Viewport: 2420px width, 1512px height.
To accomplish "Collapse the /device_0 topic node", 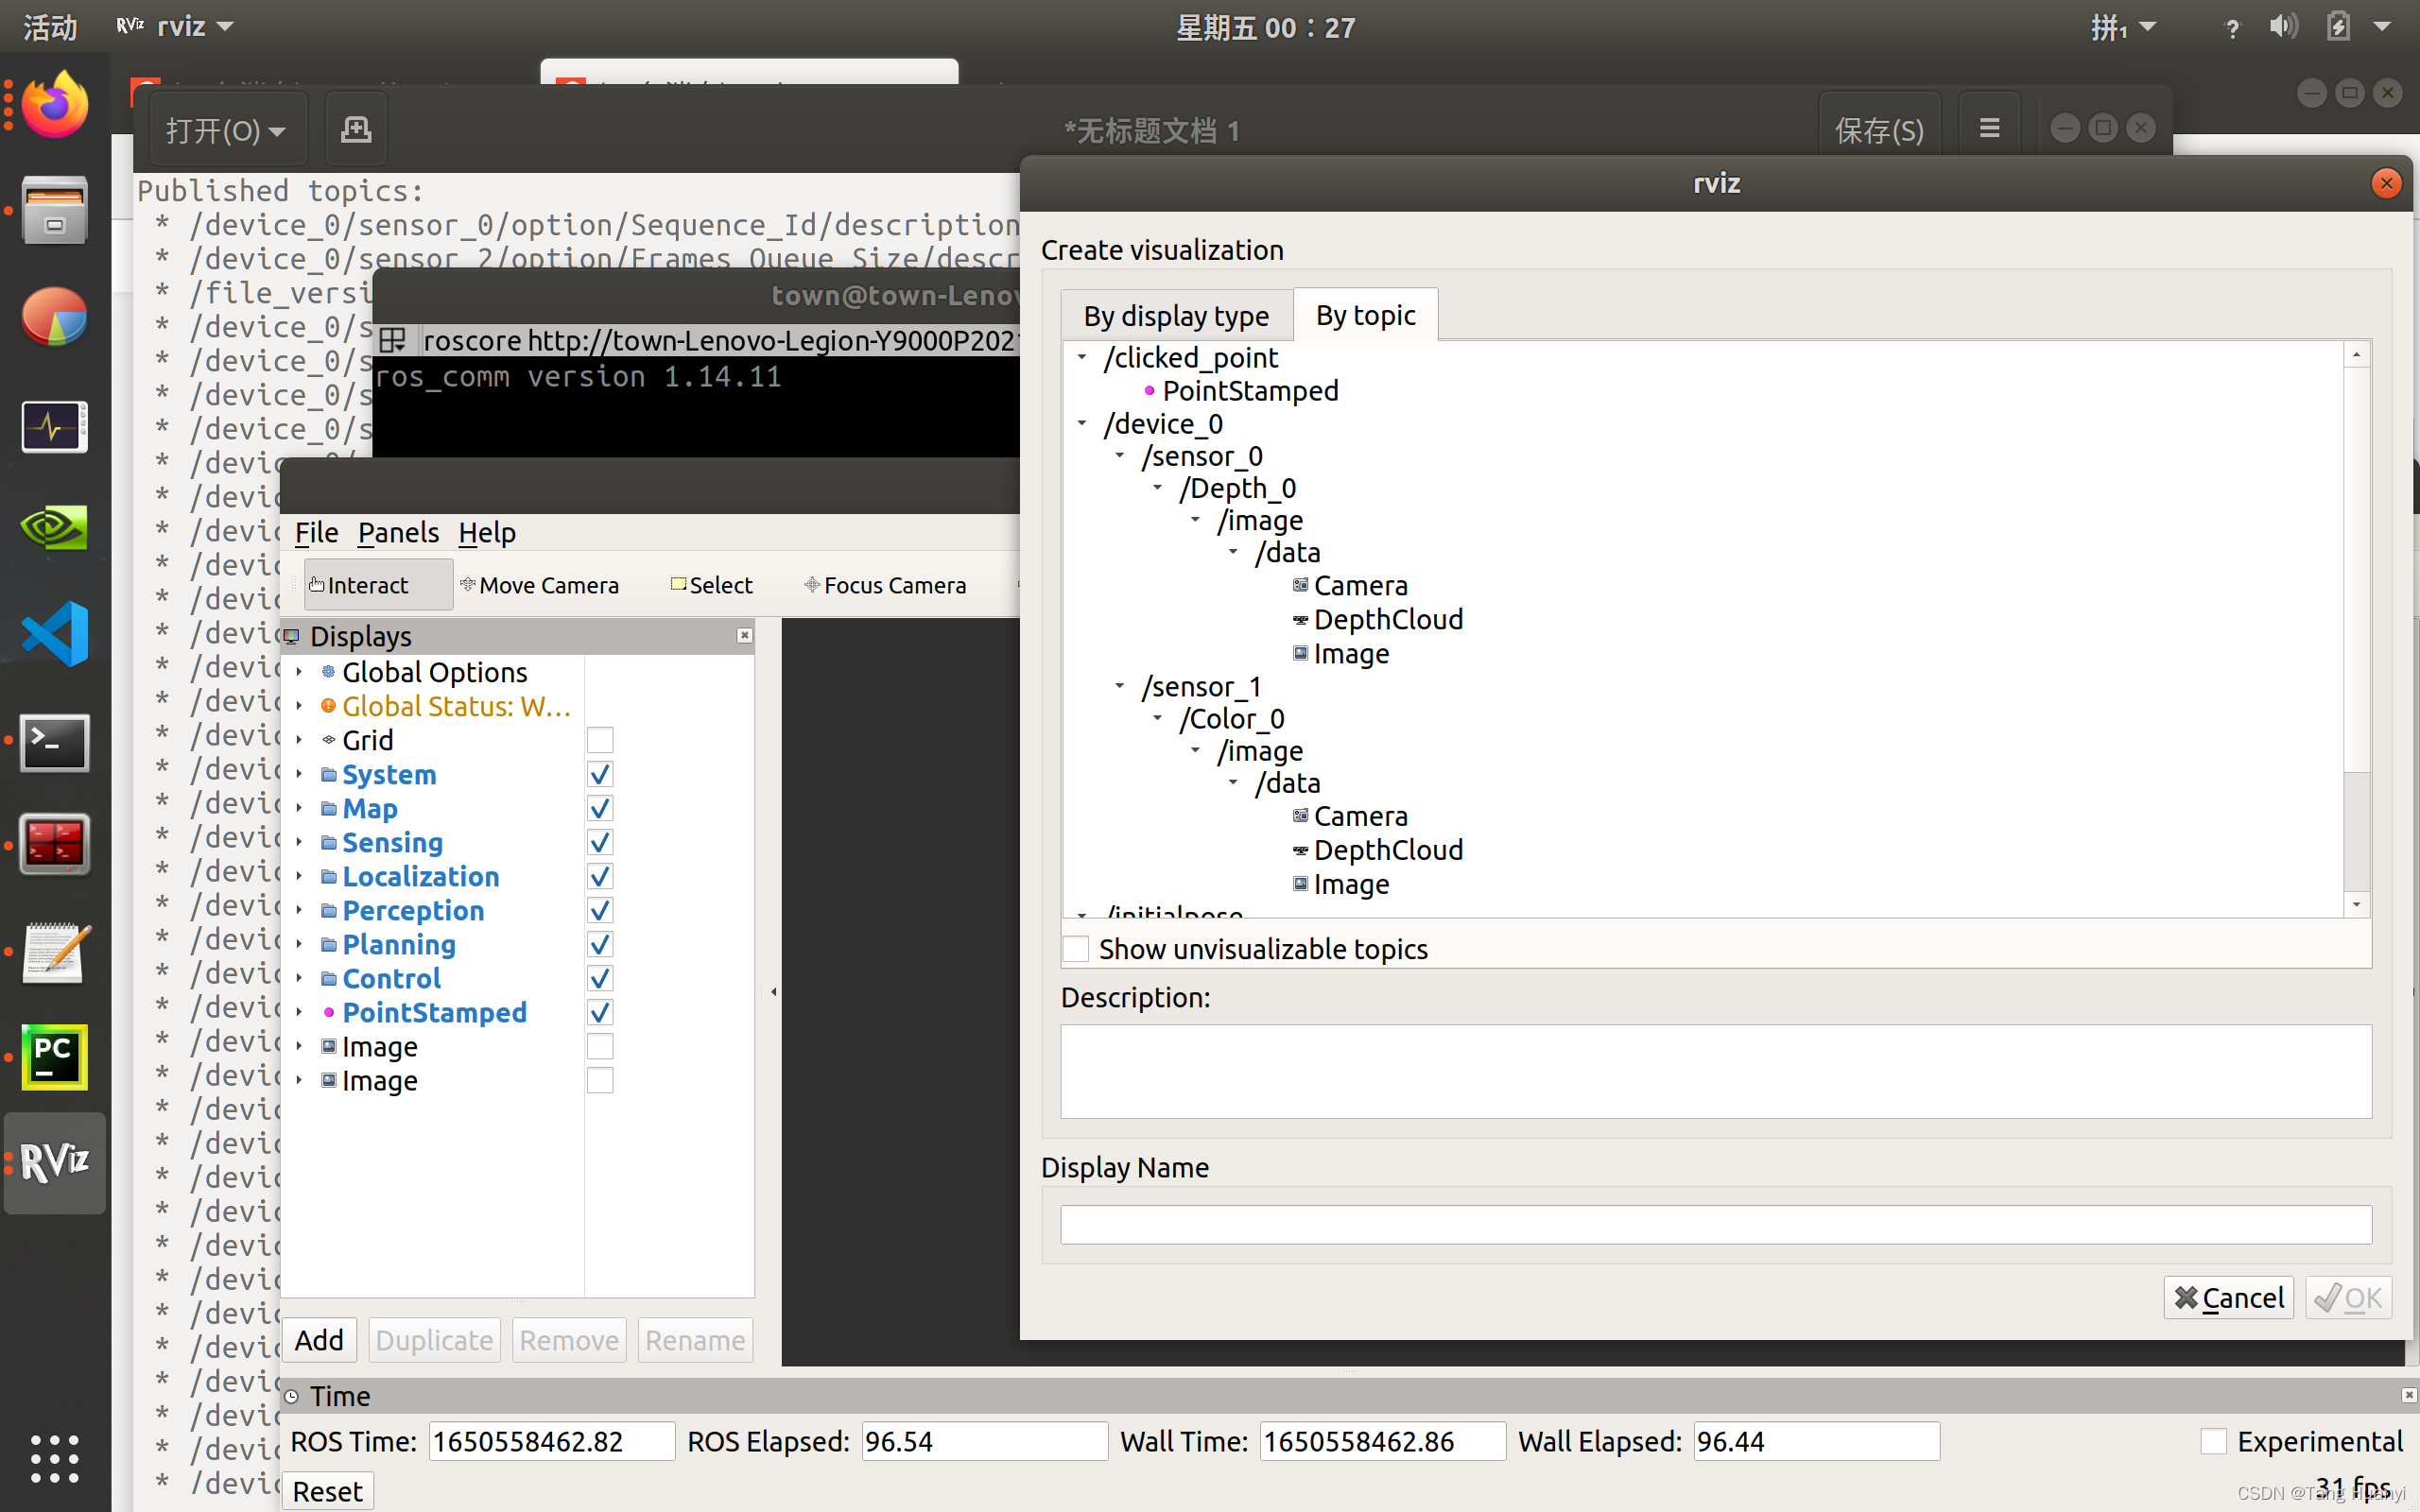I will coord(1082,423).
